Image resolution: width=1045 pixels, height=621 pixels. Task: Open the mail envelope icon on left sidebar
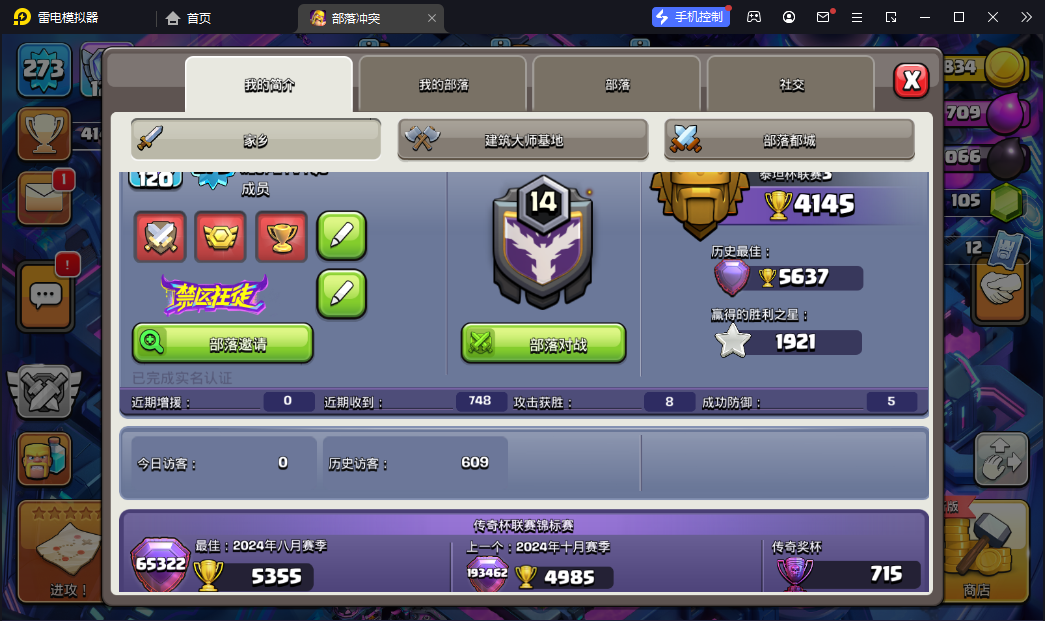pos(45,197)
